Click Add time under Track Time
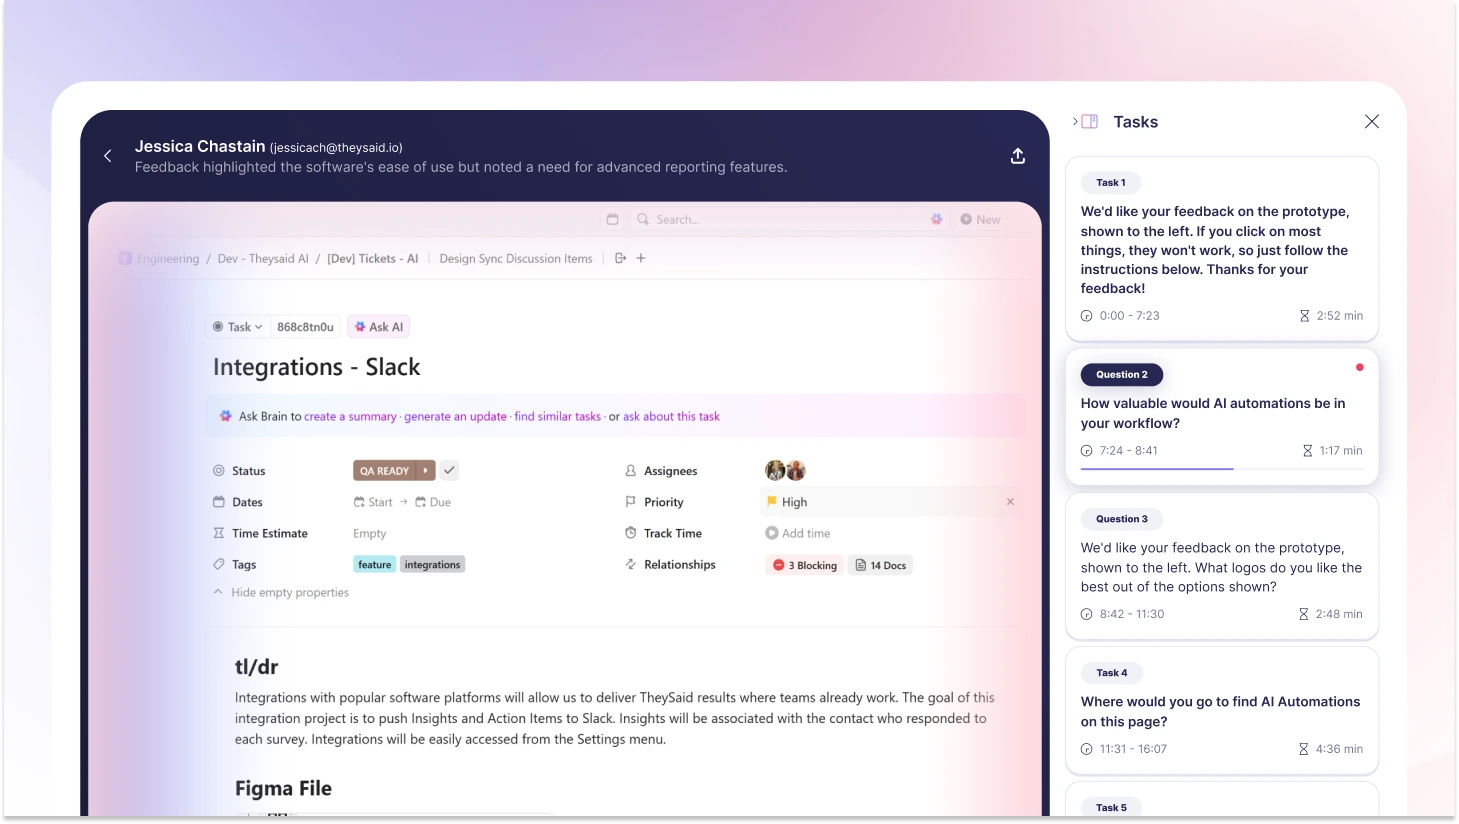Screen dimensions: 1459x824 pos(798,533)
